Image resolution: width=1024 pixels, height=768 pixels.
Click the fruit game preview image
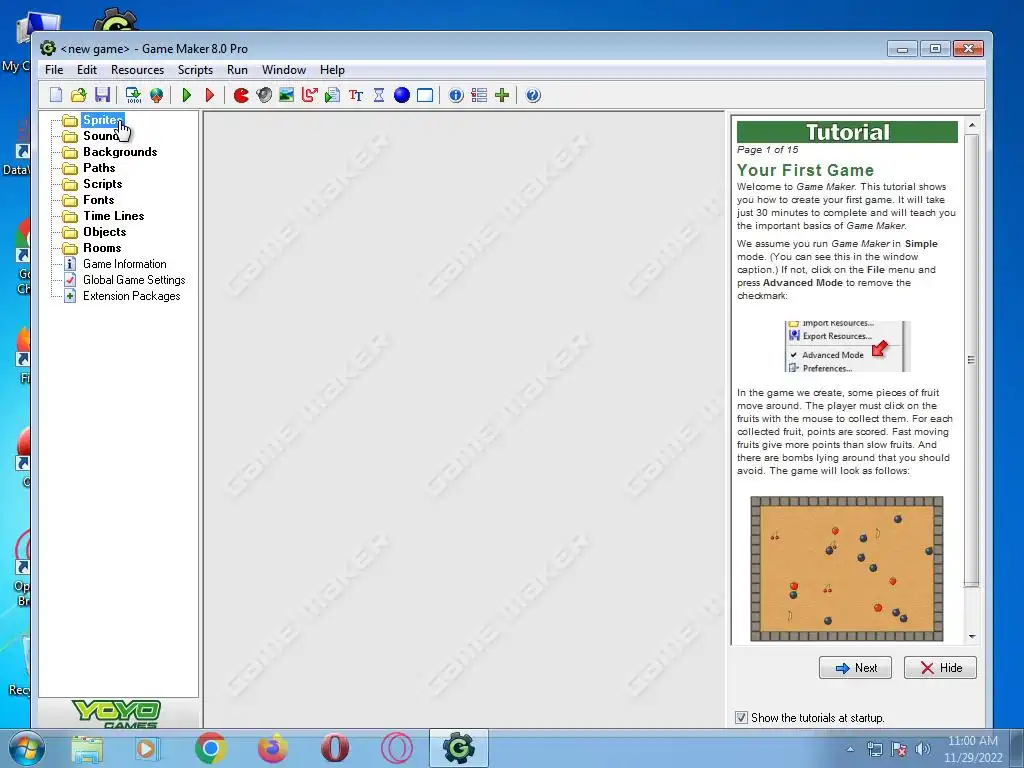click(846, 569)
